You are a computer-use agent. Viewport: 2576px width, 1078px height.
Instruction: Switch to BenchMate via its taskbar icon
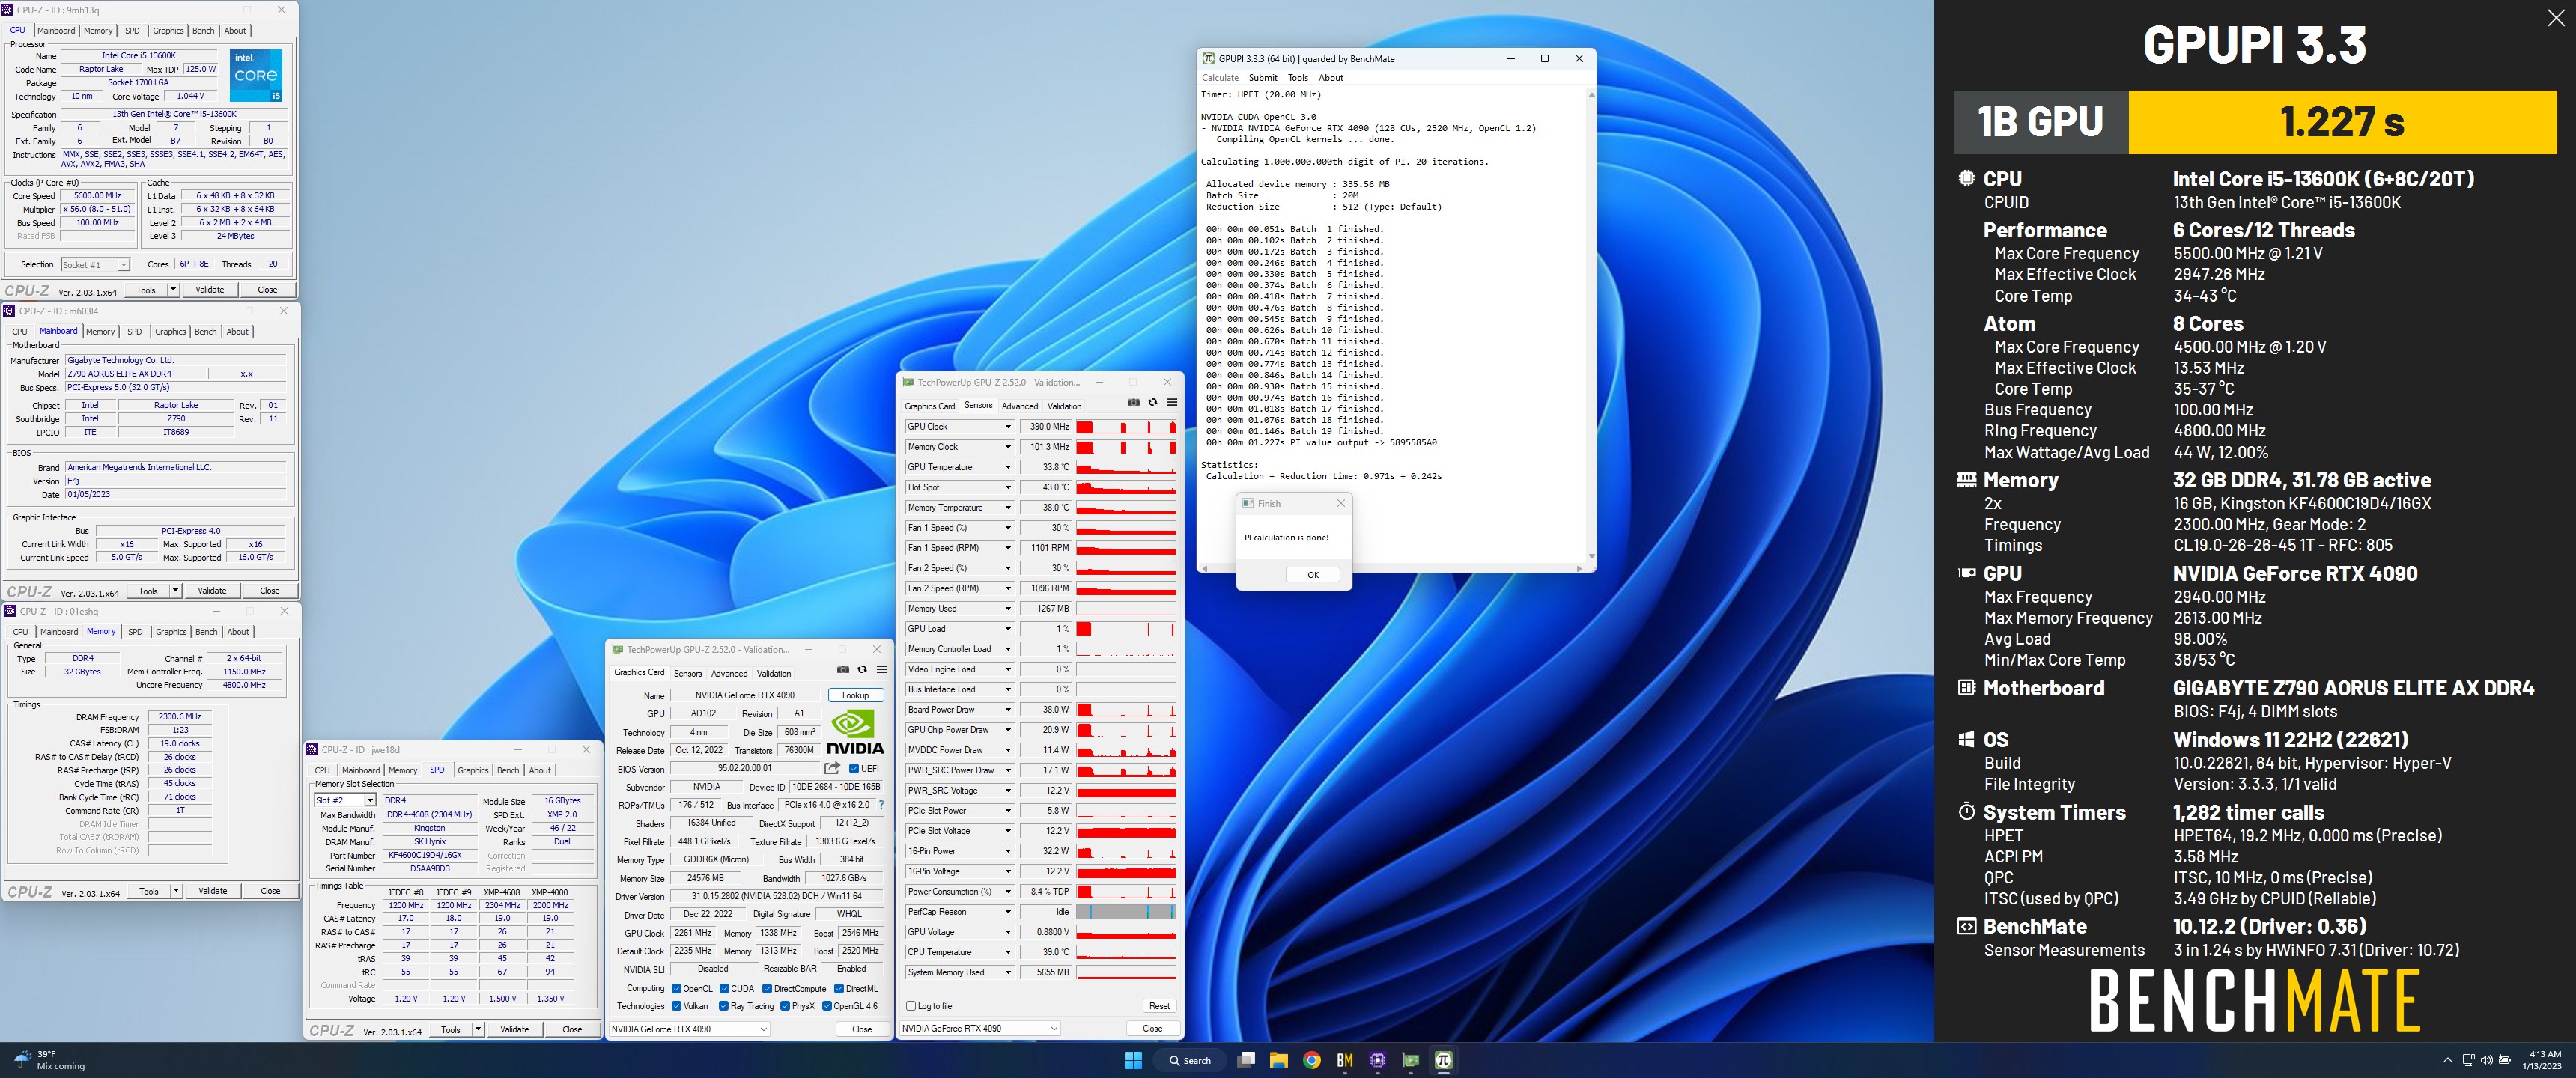(1344, 1060)
